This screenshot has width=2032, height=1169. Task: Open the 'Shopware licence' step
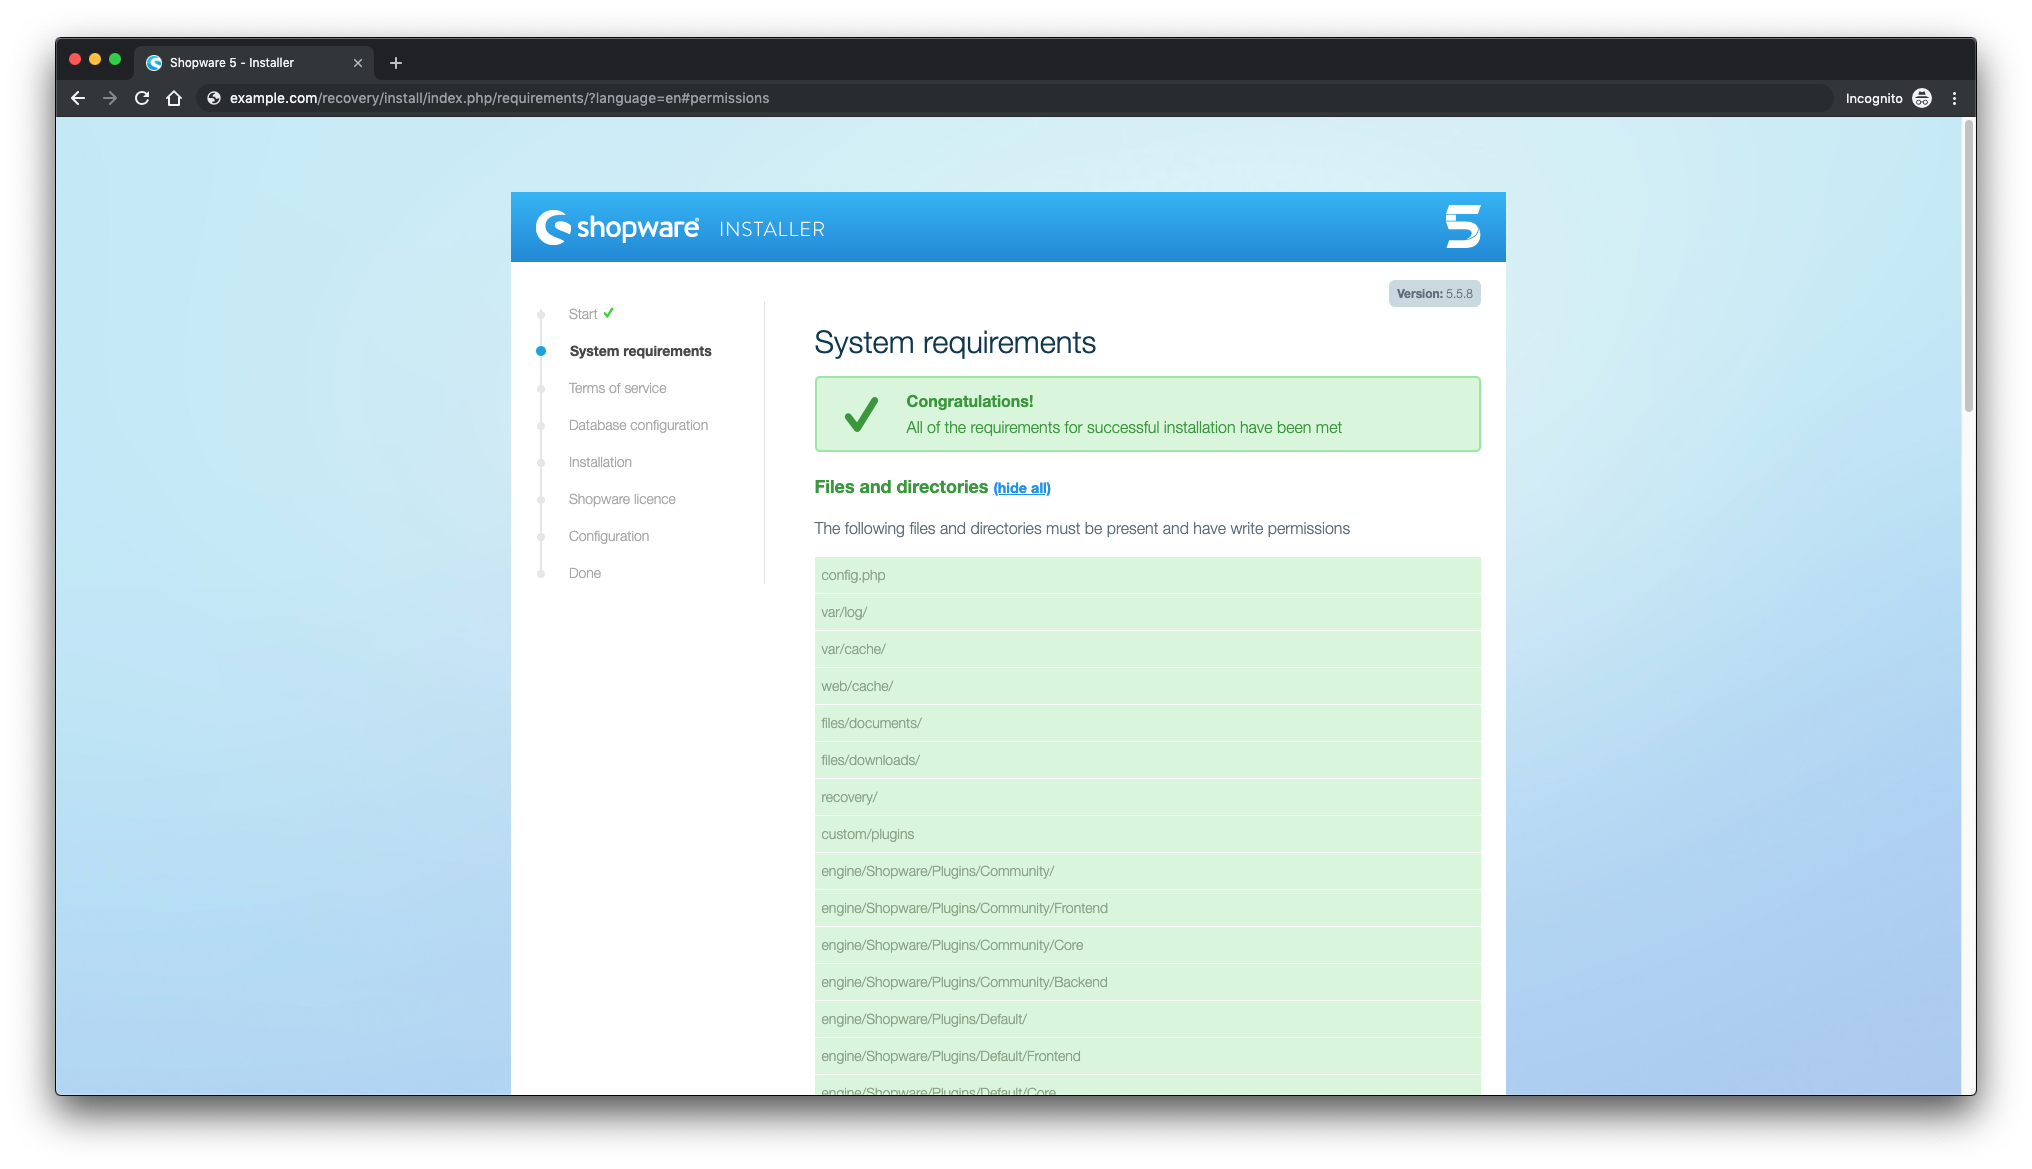point(621,499)
